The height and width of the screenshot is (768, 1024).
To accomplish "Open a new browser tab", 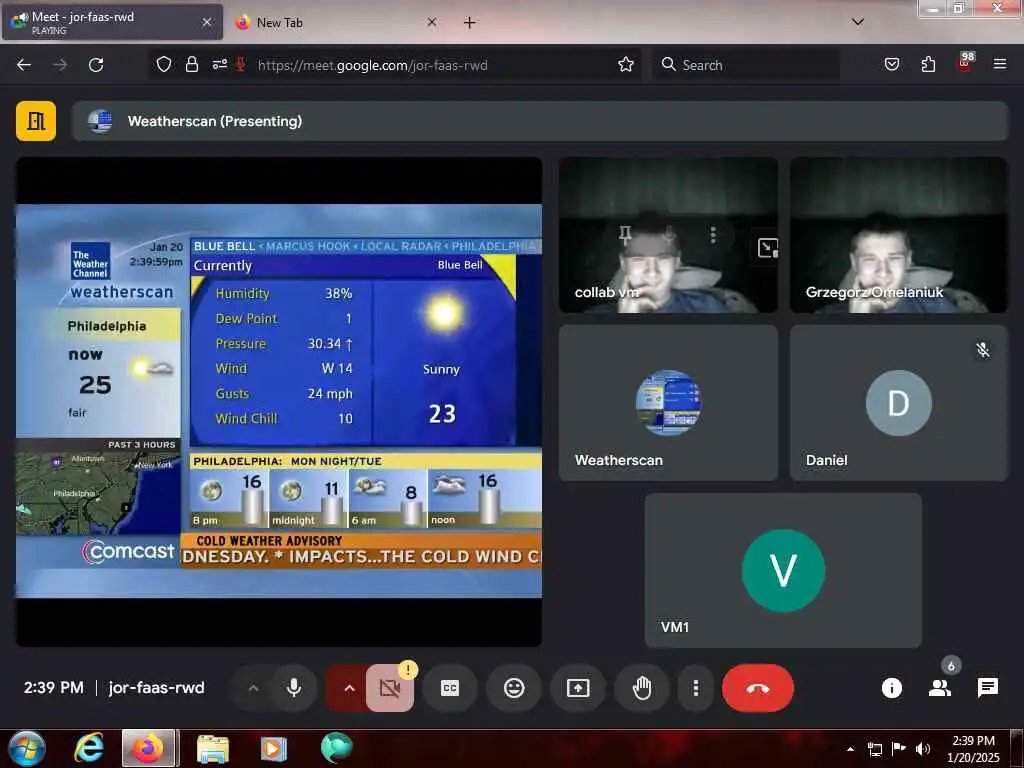I will [x=469, y=22].
